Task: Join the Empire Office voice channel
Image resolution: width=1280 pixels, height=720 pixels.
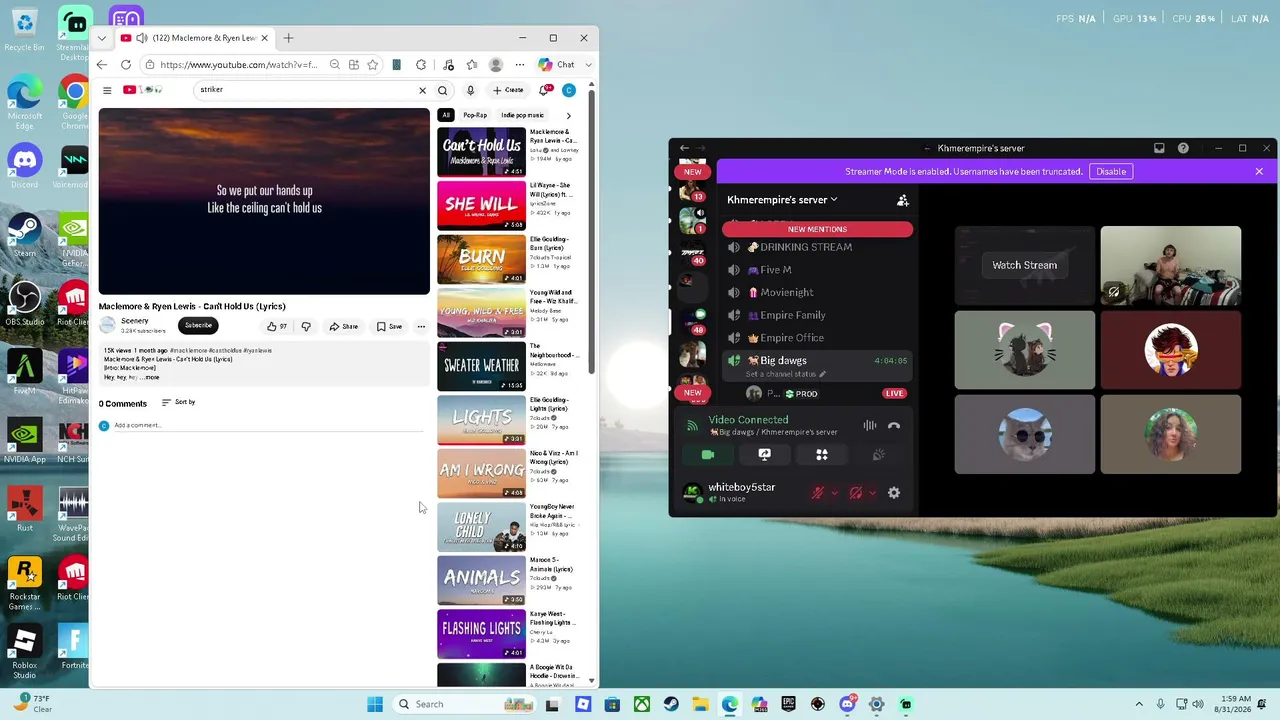Action: [816, 338]
